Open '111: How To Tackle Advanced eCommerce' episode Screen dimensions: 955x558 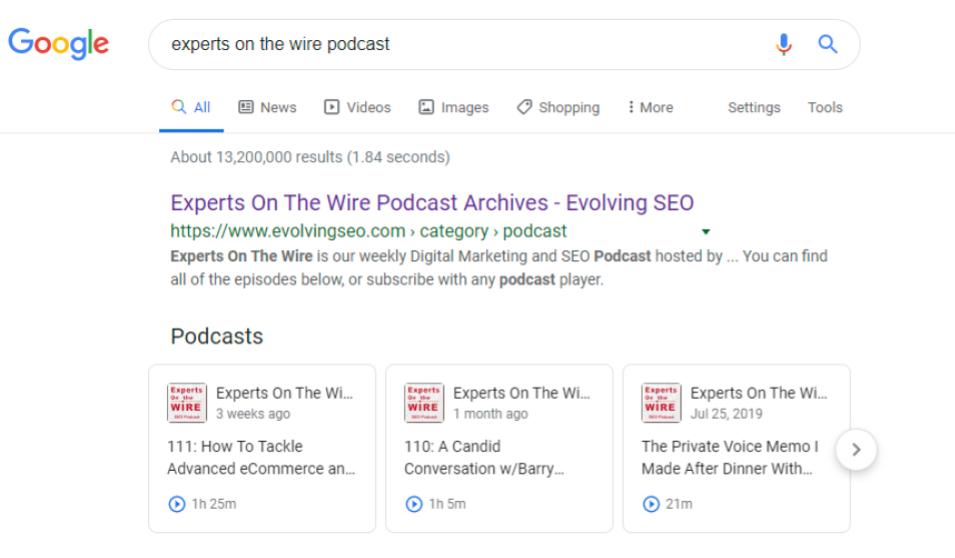click(261, 457)
